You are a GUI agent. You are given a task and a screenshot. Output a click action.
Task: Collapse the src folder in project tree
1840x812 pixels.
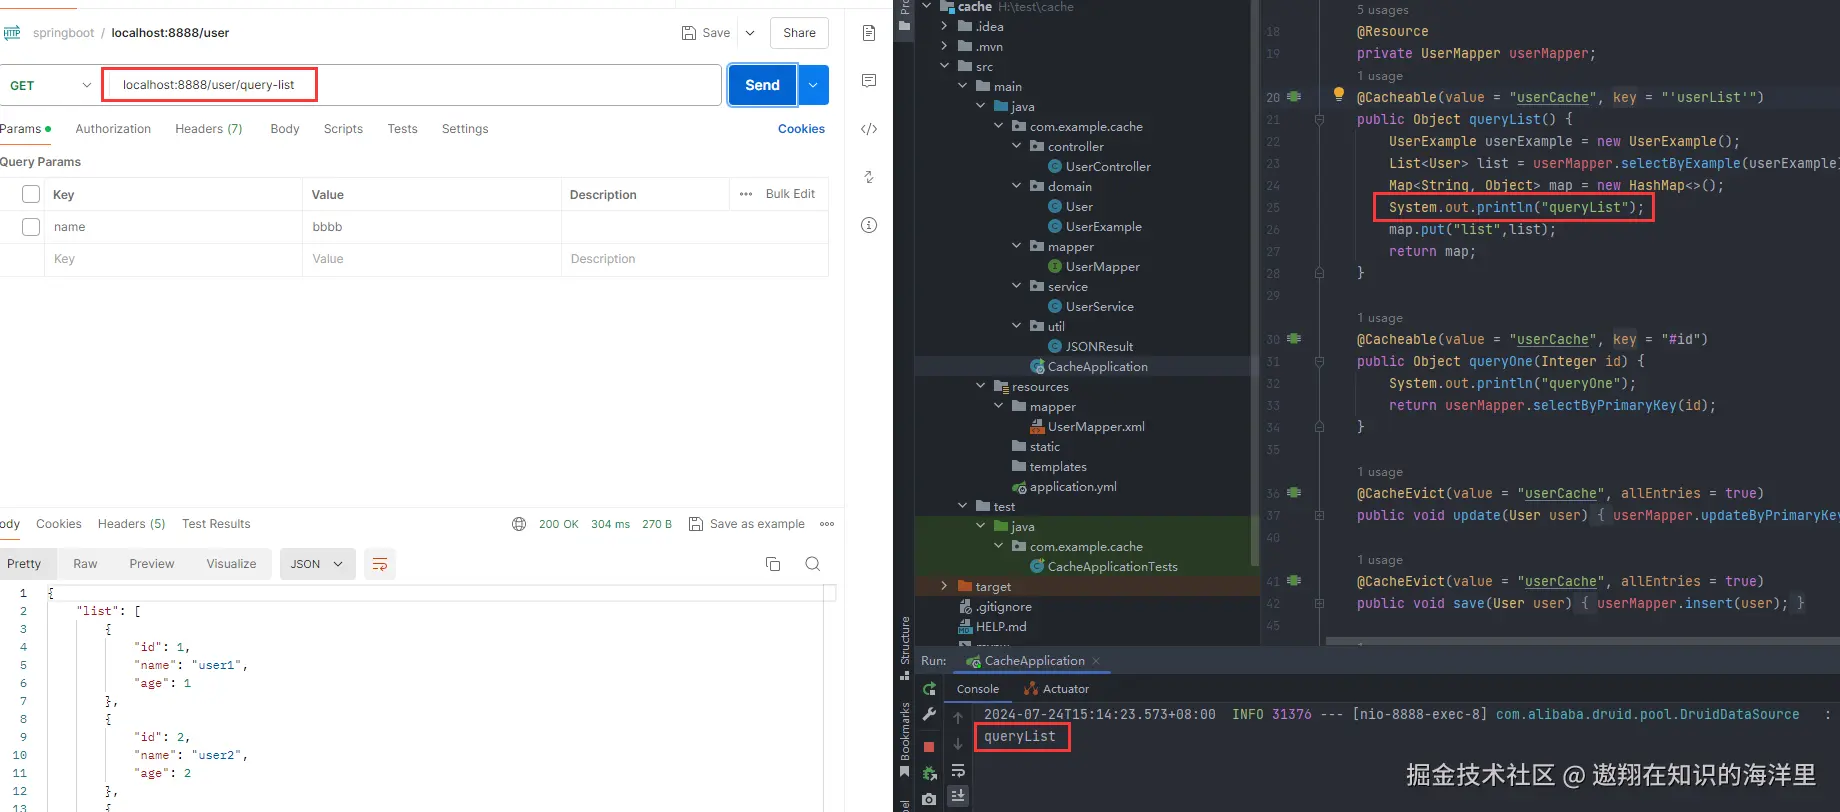coord(944,66)
